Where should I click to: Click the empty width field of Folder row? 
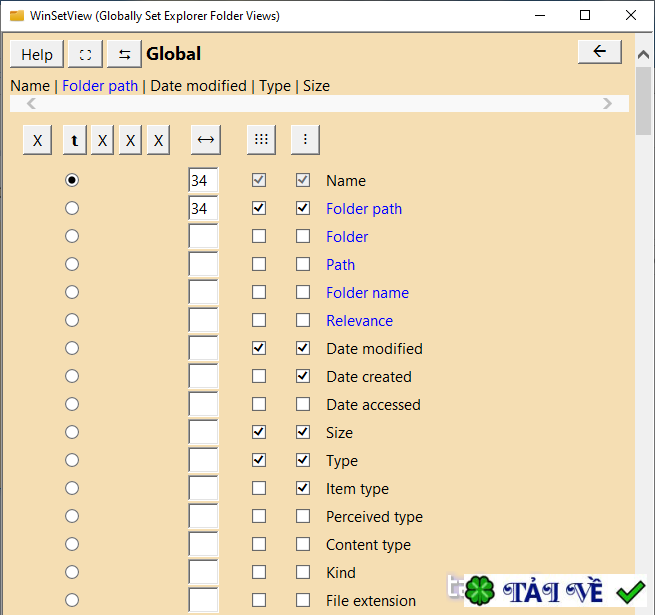(x=203, y=236)
